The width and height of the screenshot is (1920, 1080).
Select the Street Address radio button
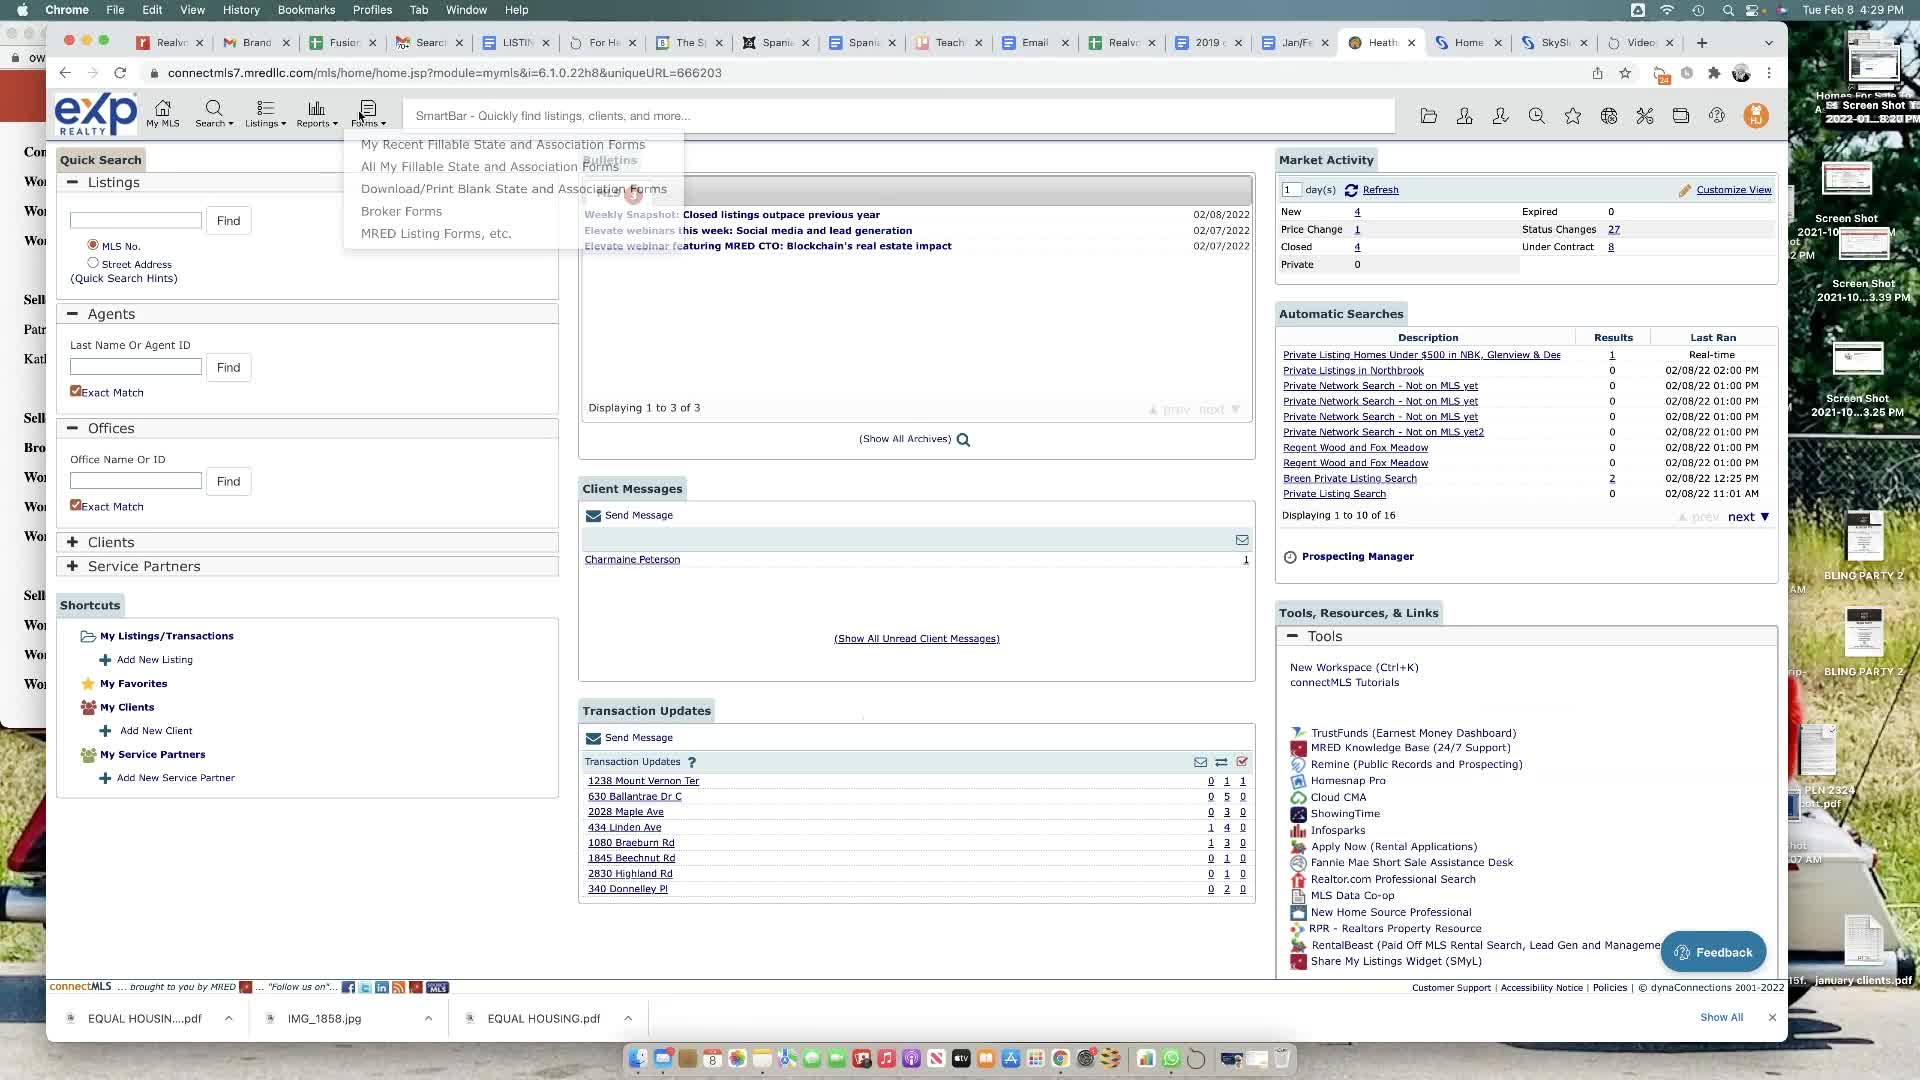[x=93, y=263]
